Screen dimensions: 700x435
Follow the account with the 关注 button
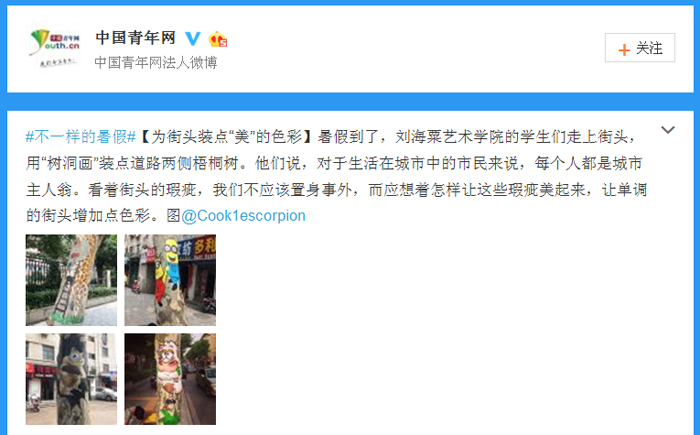640,48
